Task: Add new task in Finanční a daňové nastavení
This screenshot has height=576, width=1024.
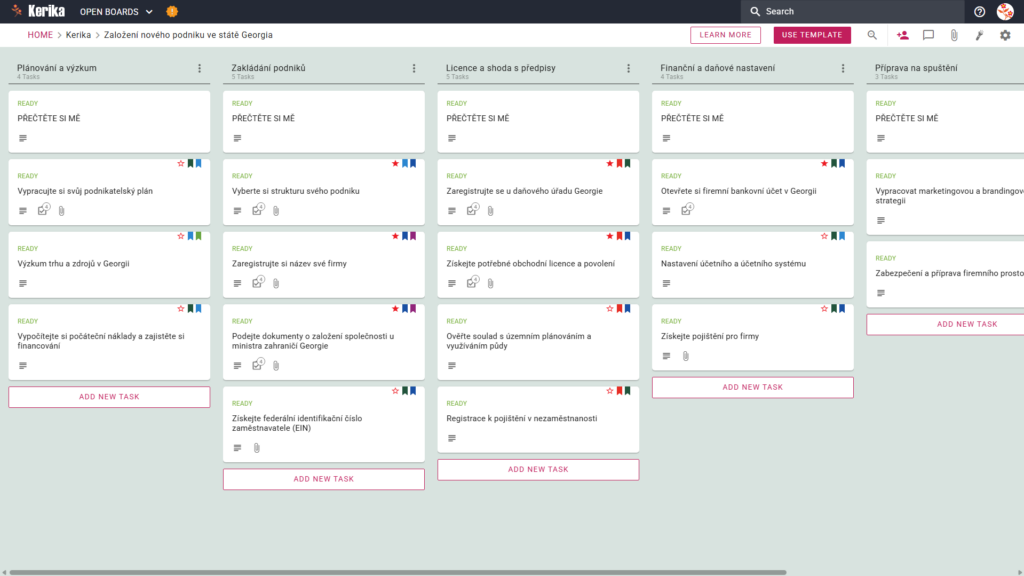Action: [x=752, y=387]
